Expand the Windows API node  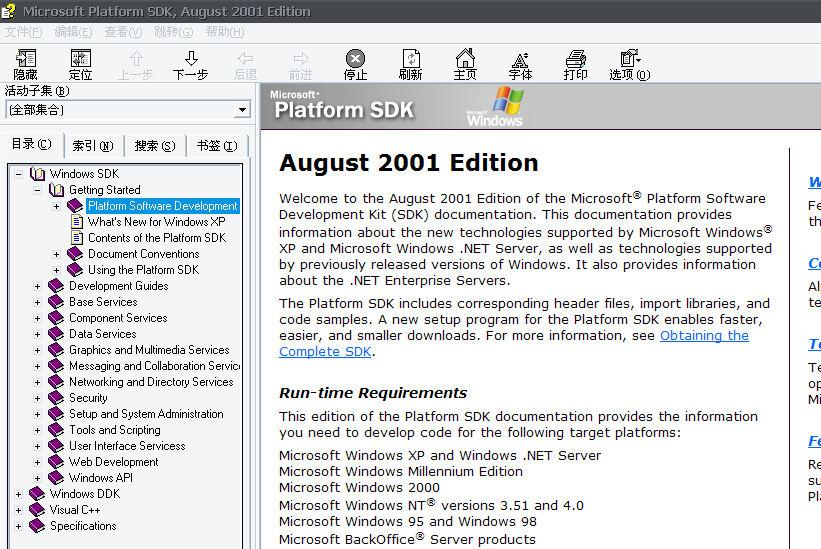(37, 478)
